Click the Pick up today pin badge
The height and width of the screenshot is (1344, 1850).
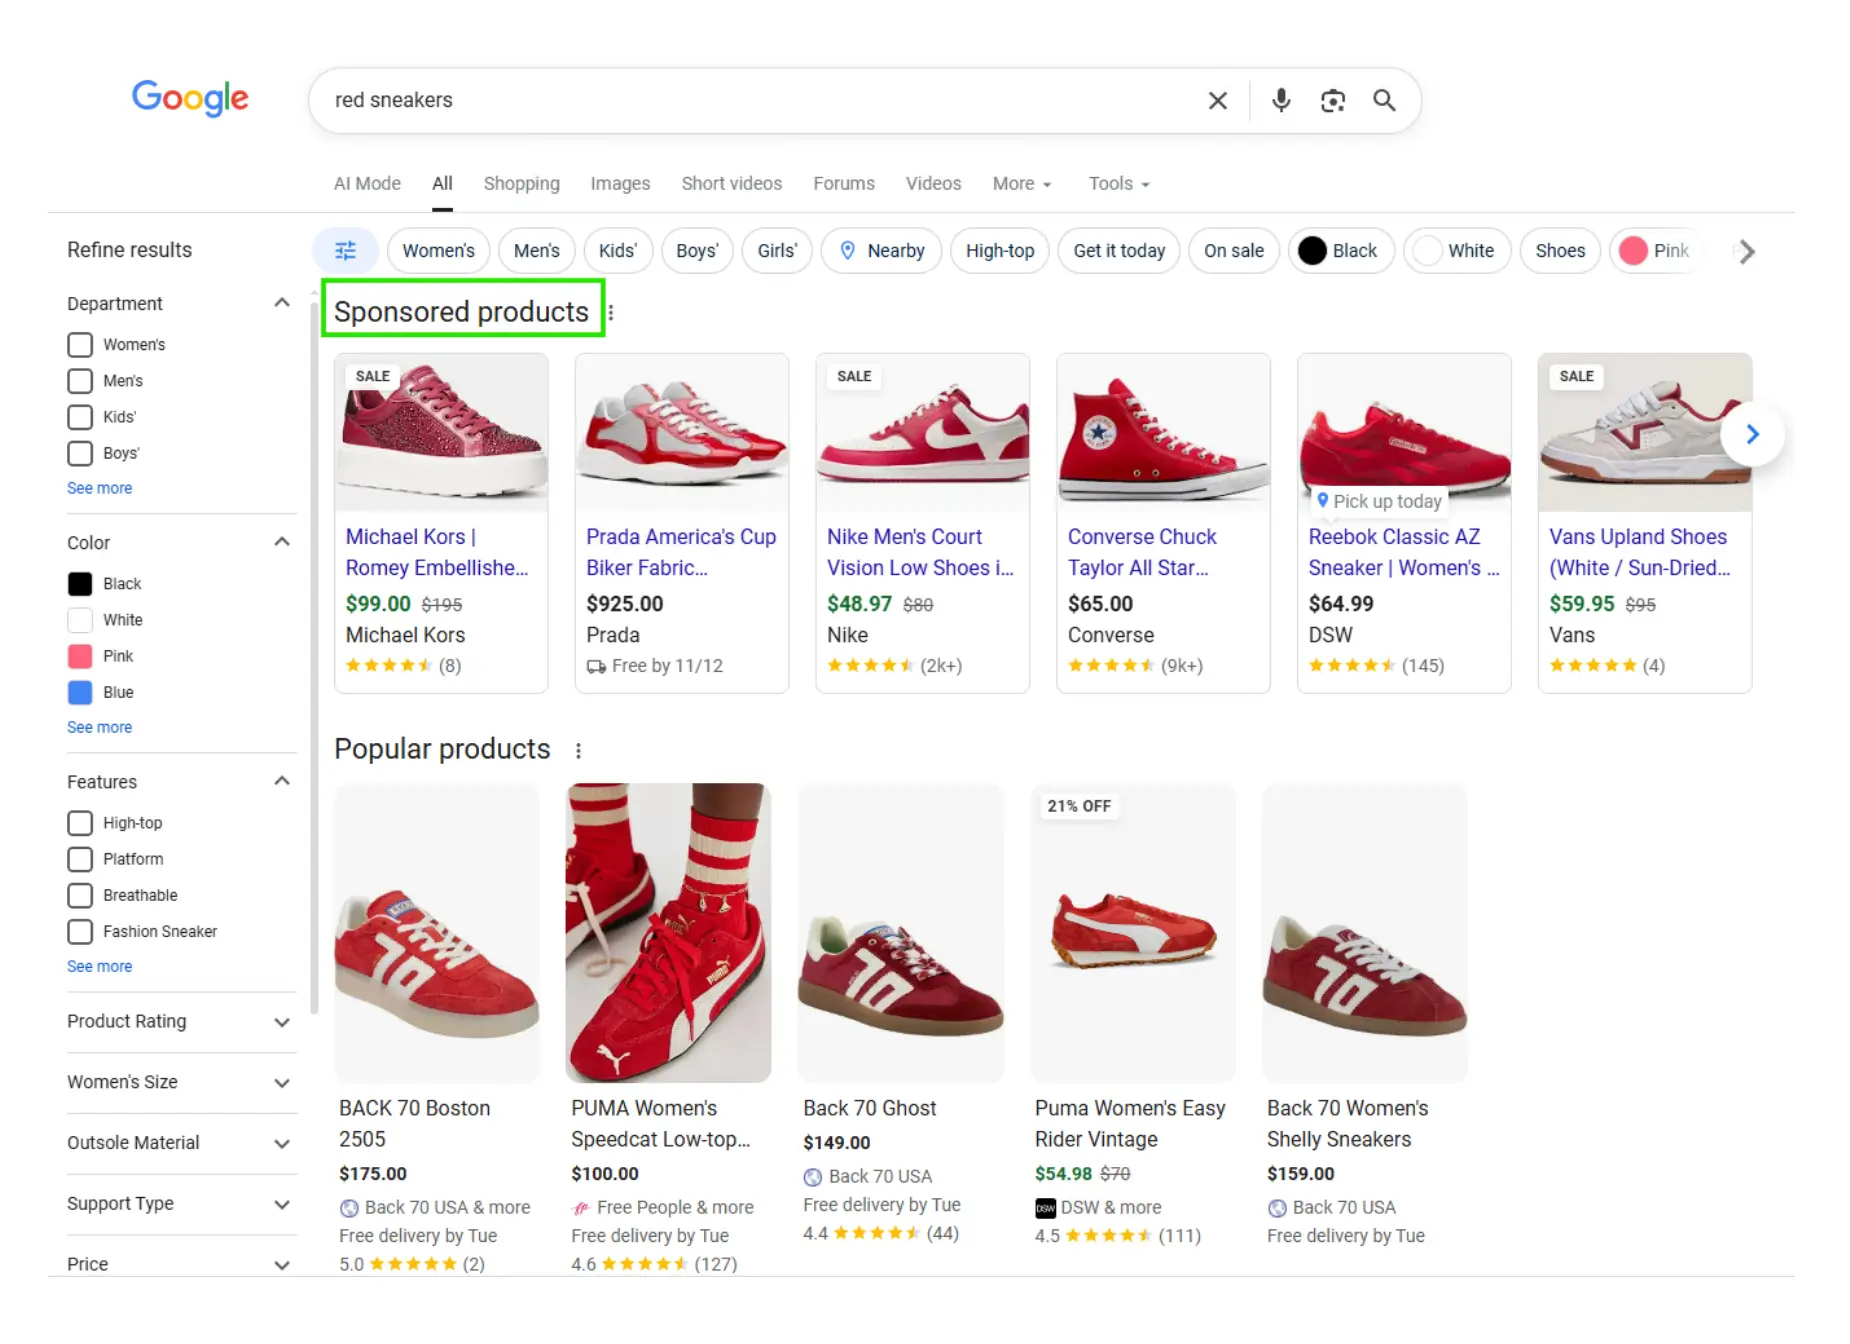(x=1379, y=501)
